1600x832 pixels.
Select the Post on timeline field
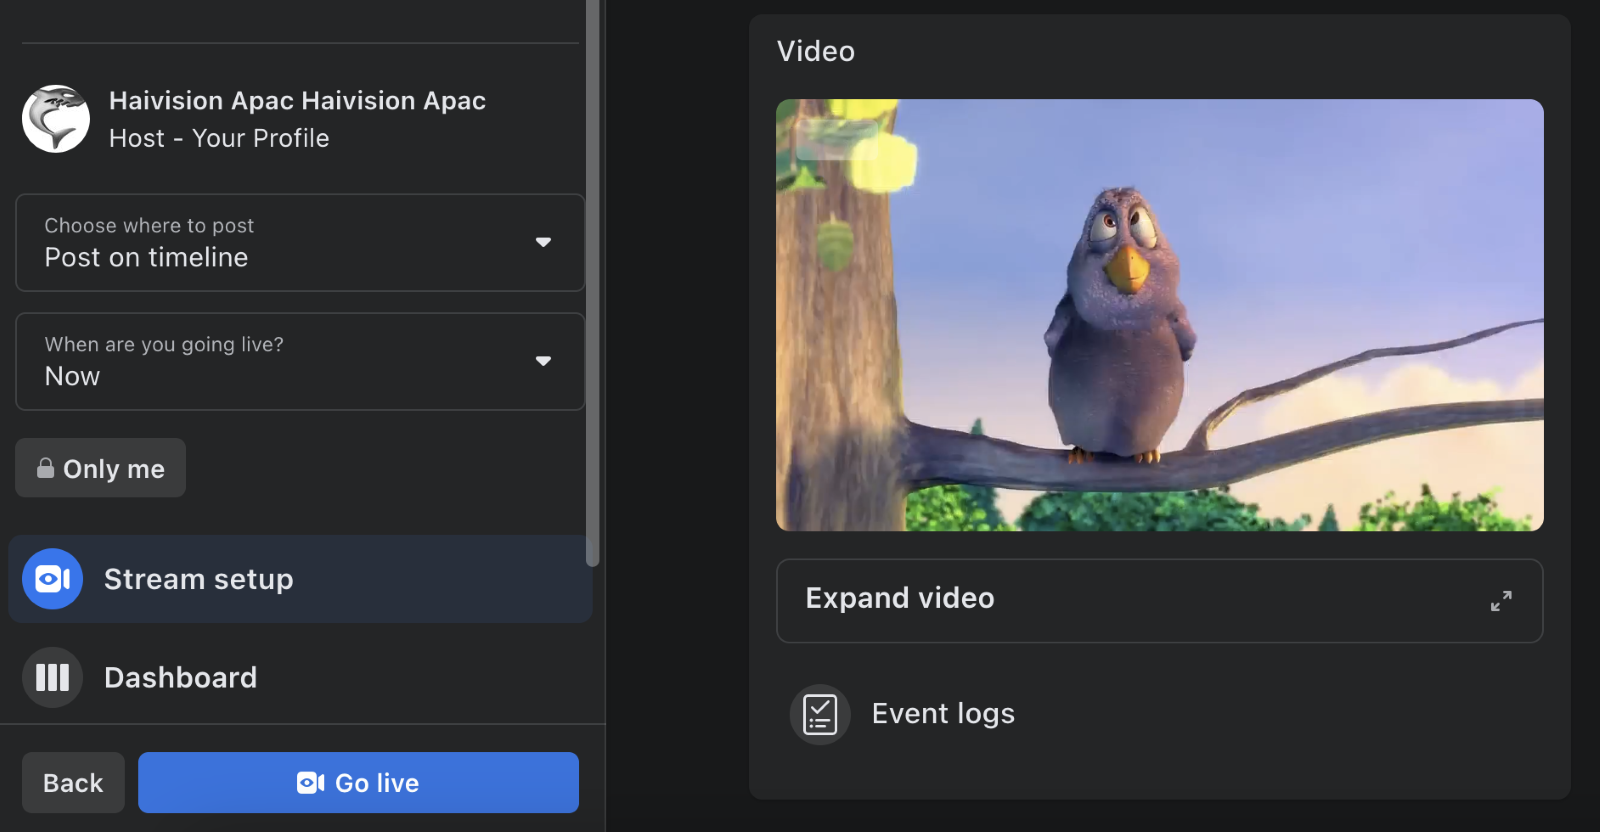click(146, 258)
